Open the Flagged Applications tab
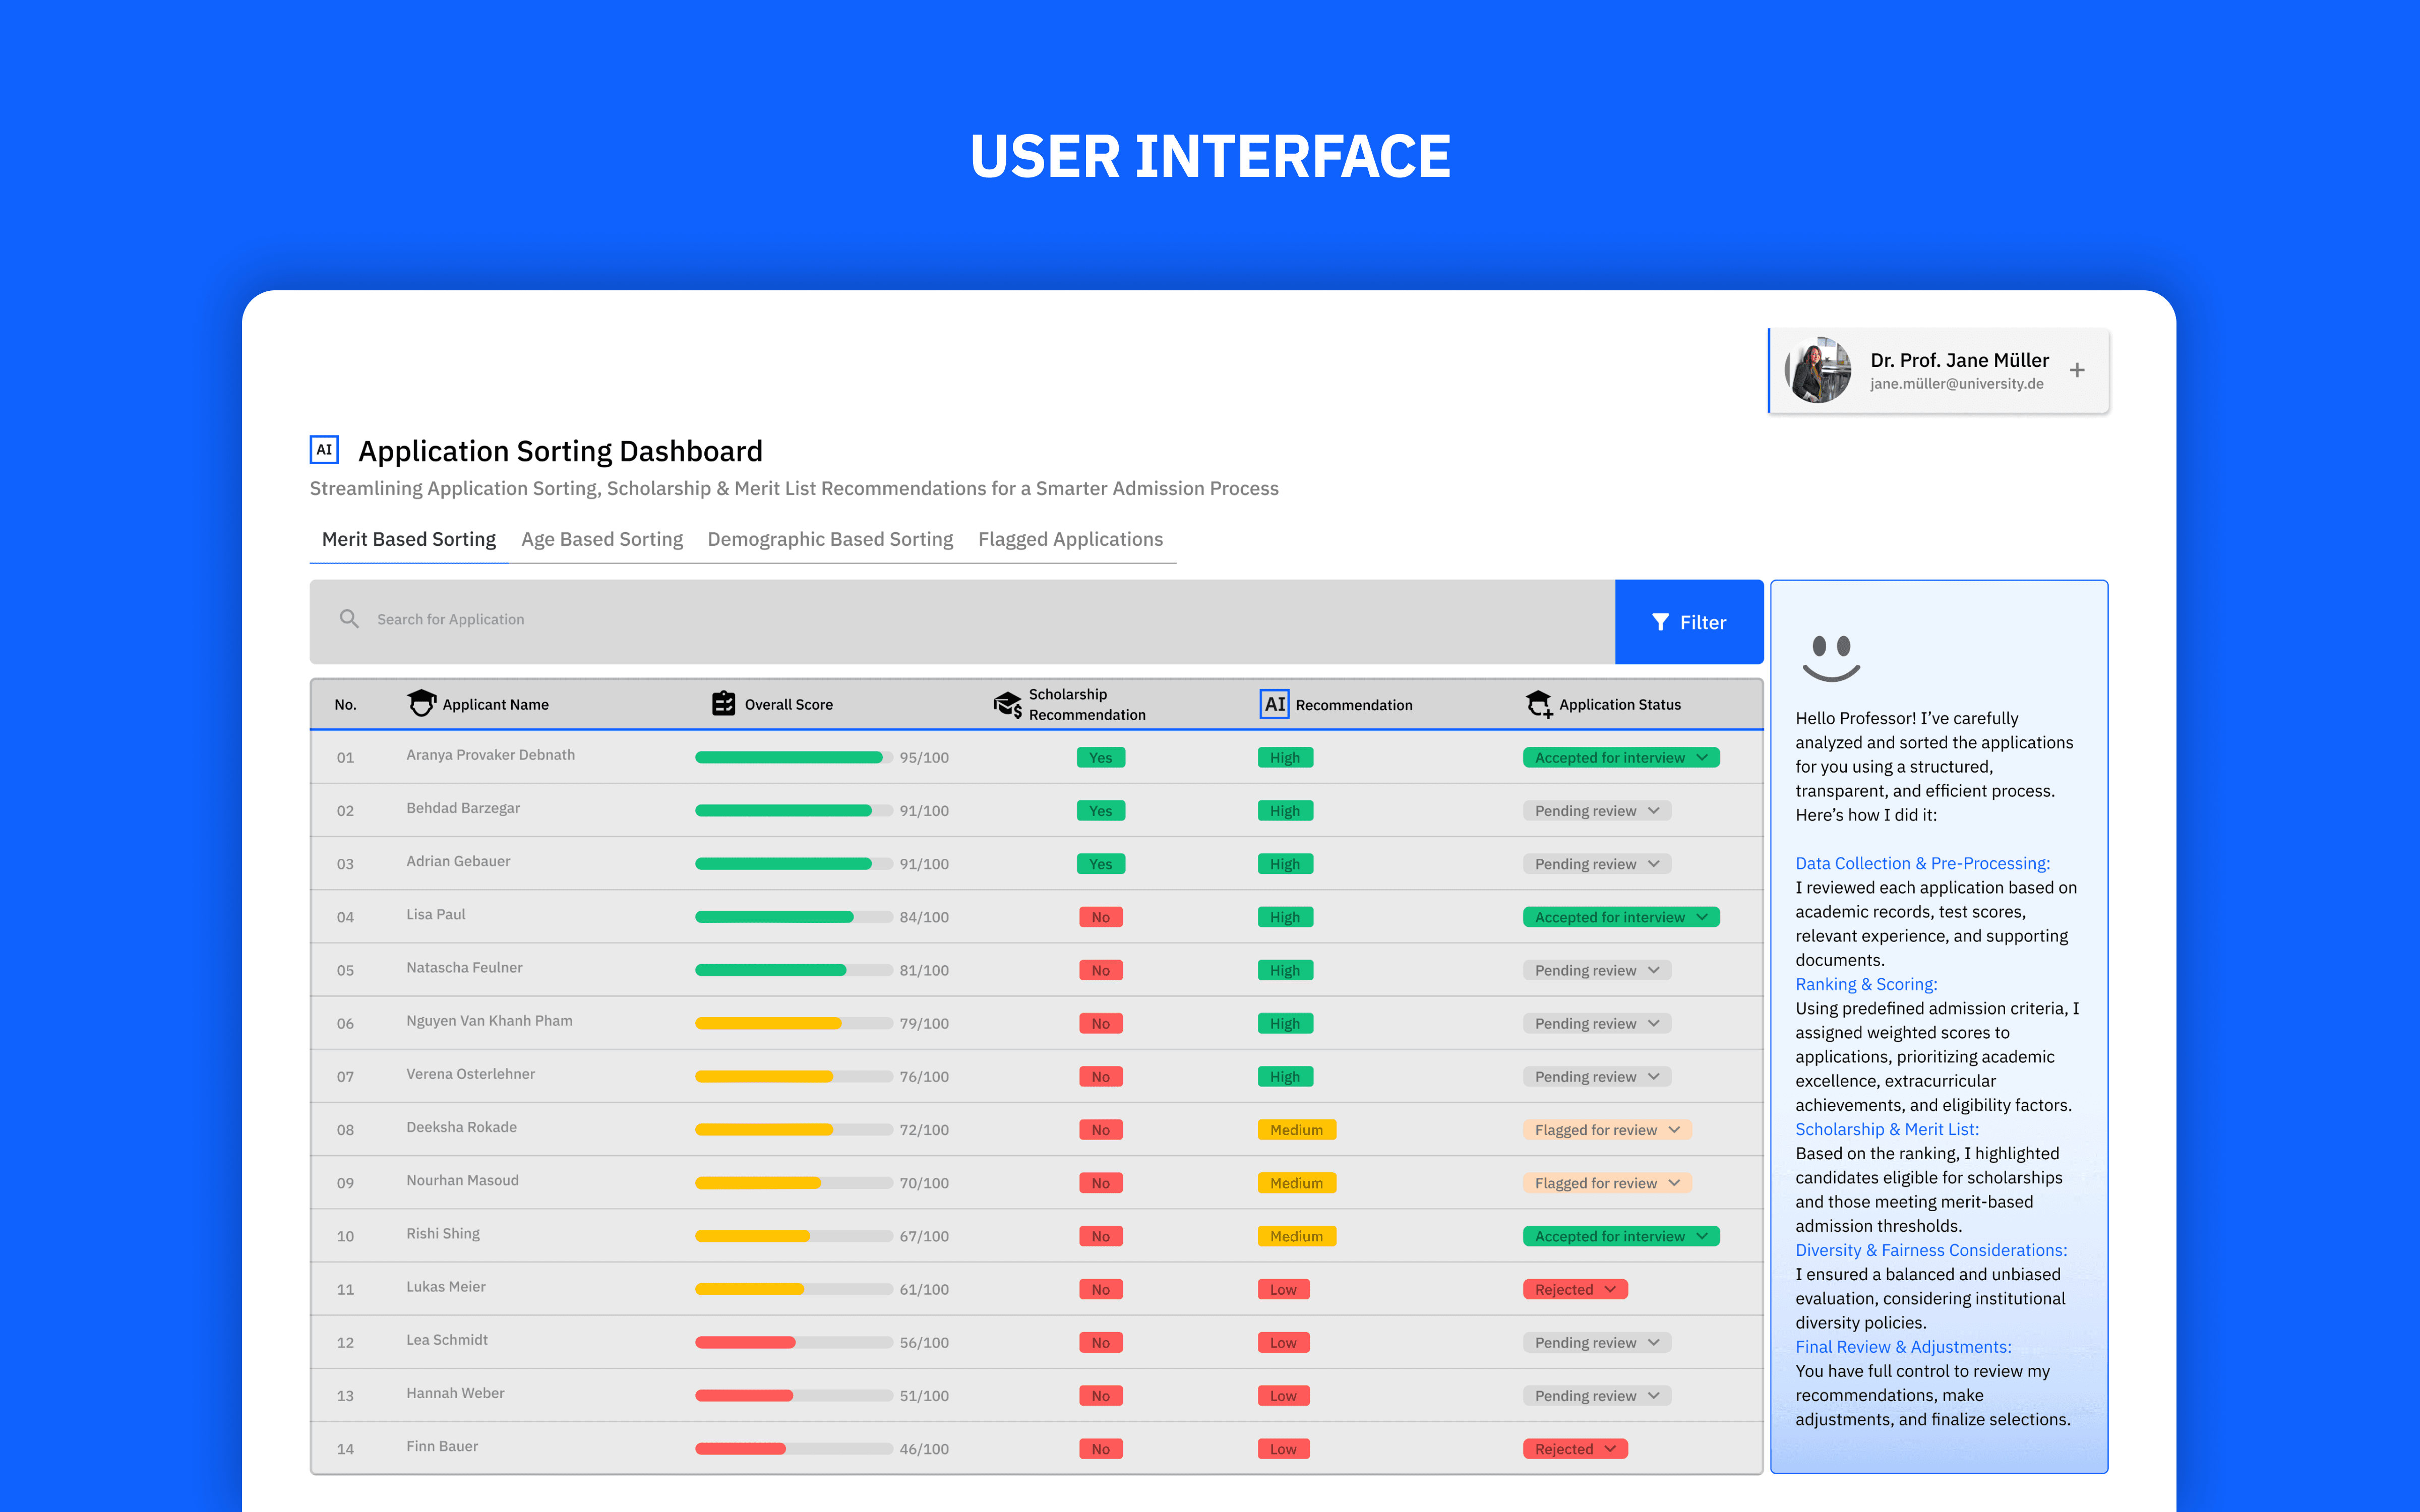The image size is (2420, 1512). [1070, 539]
